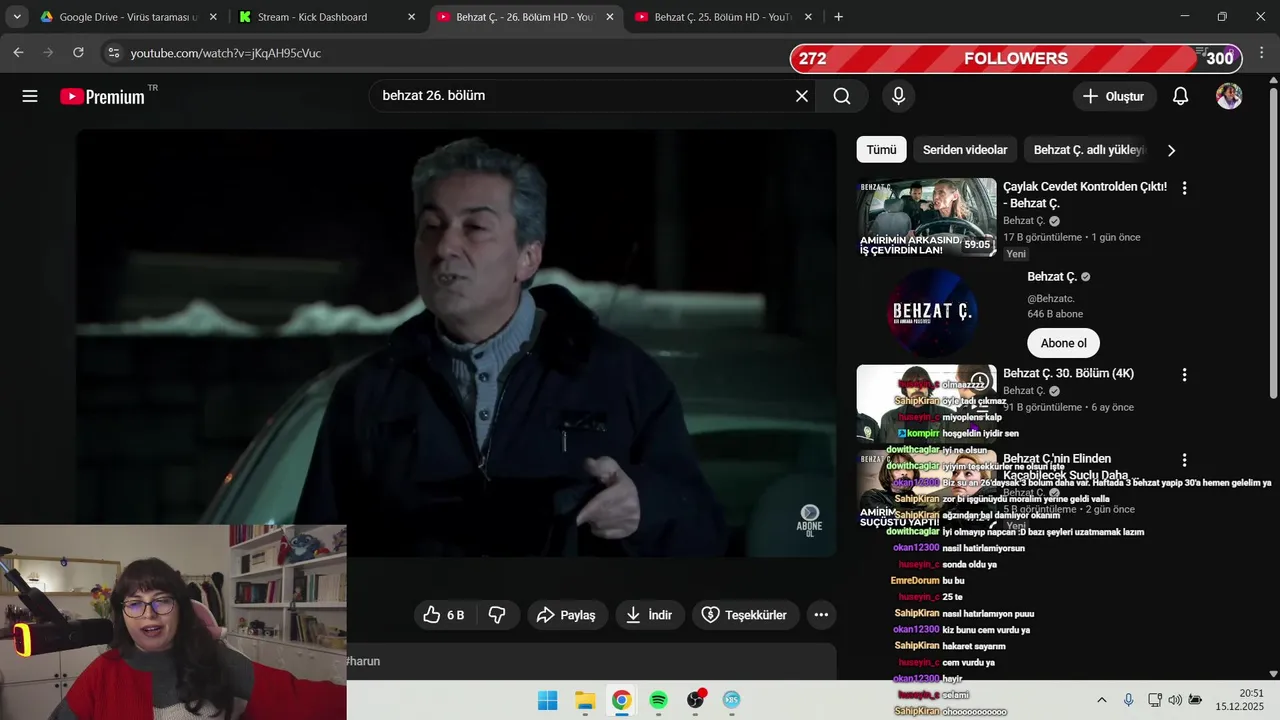
Task: Open options for Çaylak Cevdet Kontrolden Çıktı video
Action: 1184,188
